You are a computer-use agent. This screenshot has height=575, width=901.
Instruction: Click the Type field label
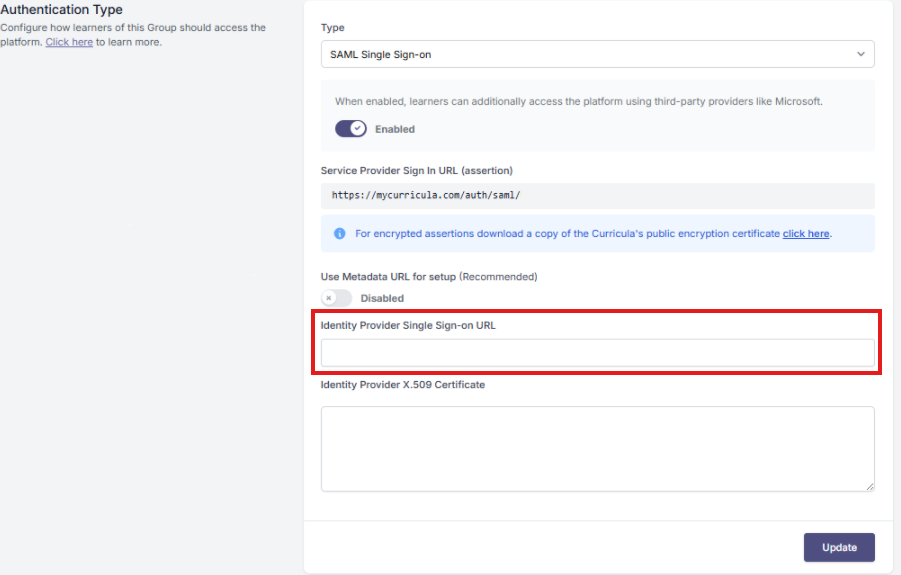(333, 28)
